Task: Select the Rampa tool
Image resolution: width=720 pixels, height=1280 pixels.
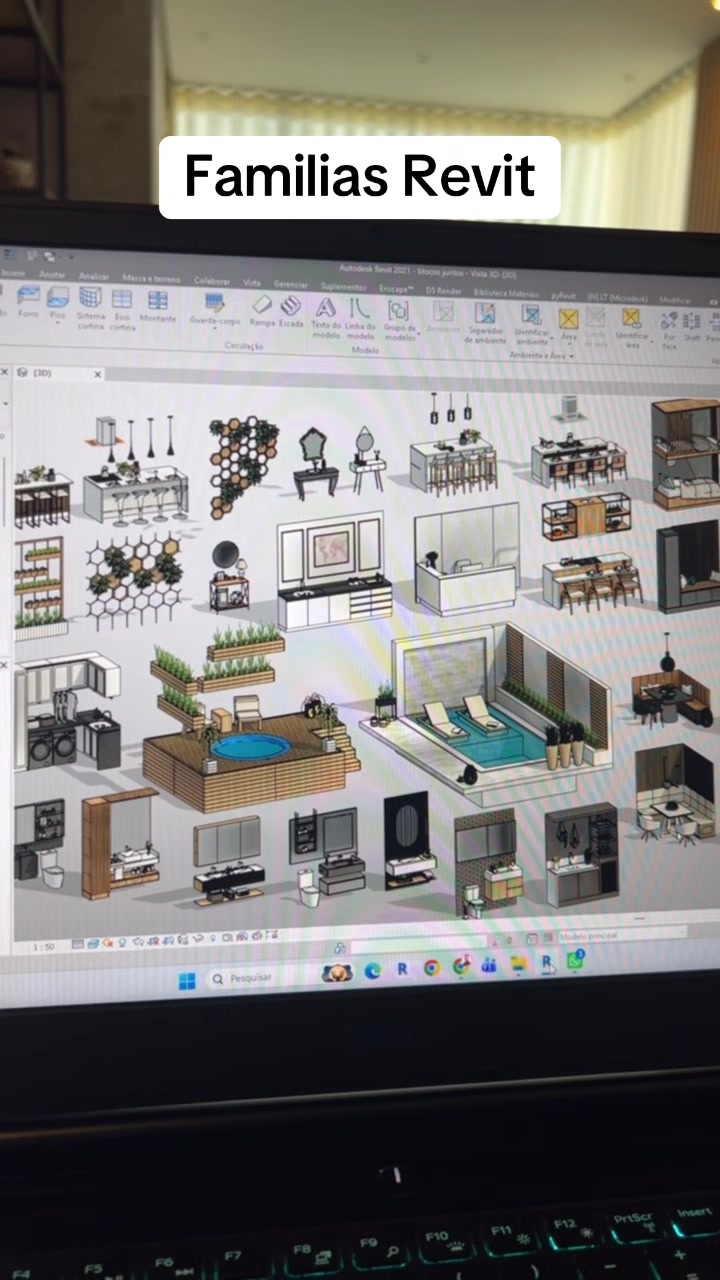Action: coord(262,309)
